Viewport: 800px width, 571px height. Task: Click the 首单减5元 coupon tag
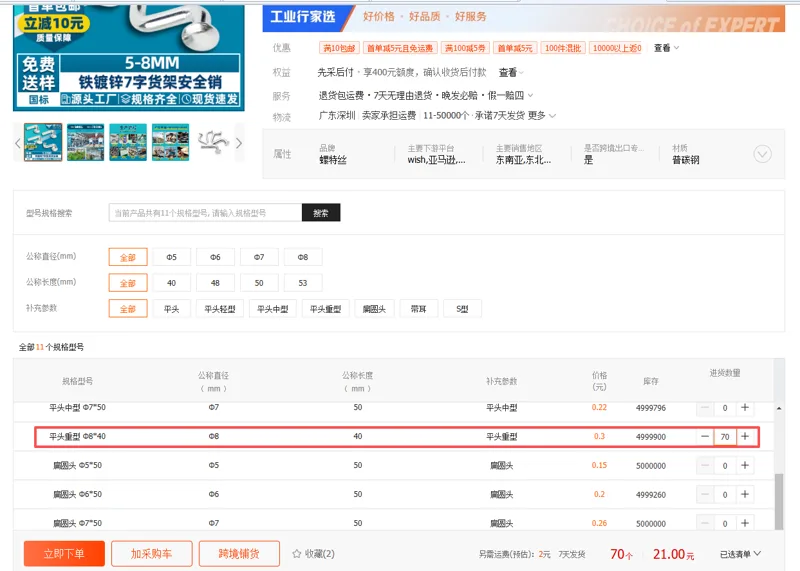pyautogui.click(x=515, y=48)
